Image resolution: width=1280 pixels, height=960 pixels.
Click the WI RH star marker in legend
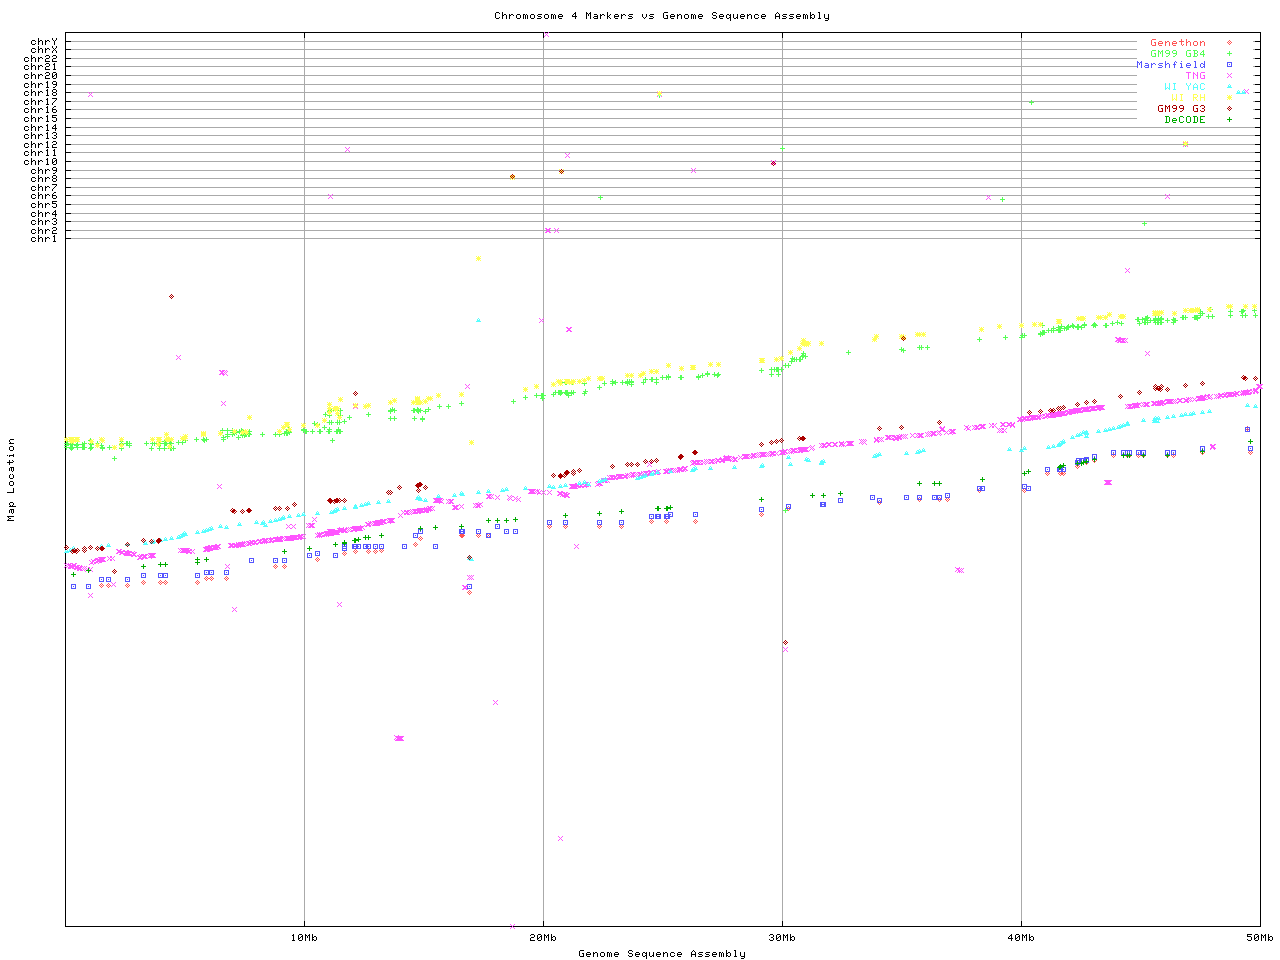1229,98
